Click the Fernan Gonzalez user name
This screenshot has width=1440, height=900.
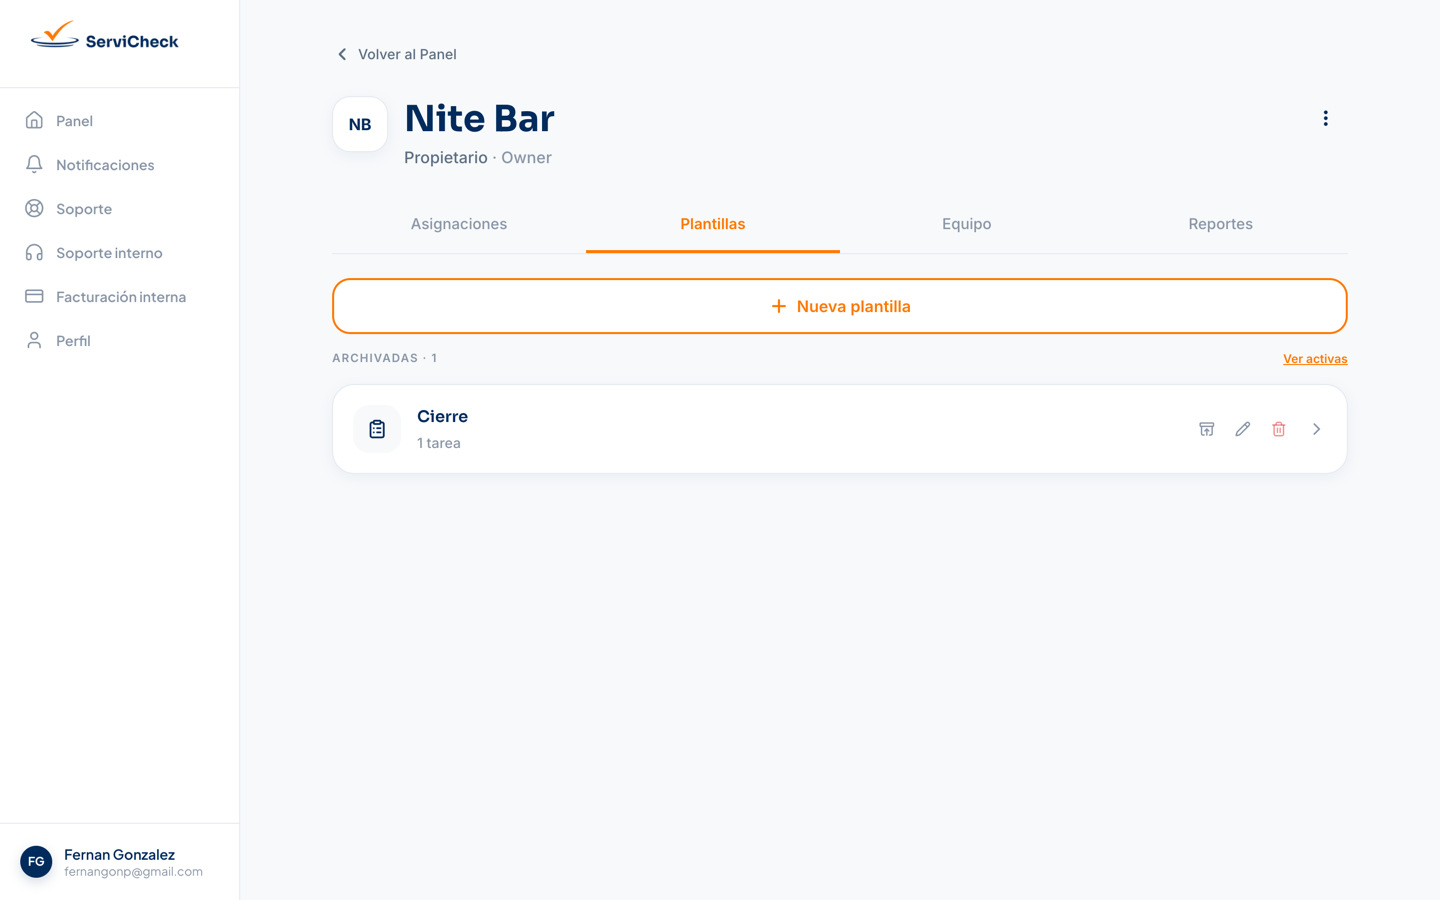tap(119, 854)
